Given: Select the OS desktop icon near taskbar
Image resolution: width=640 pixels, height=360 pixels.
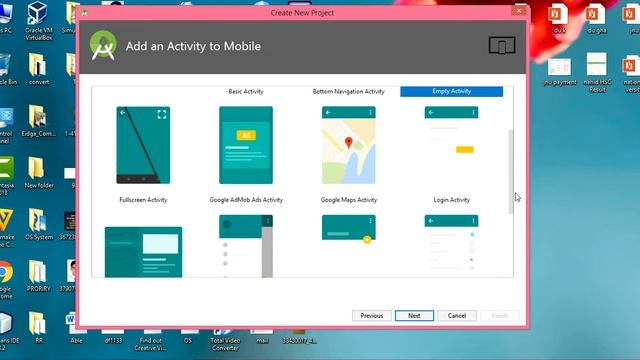Looking at the screenshot, I should (188, 337).
